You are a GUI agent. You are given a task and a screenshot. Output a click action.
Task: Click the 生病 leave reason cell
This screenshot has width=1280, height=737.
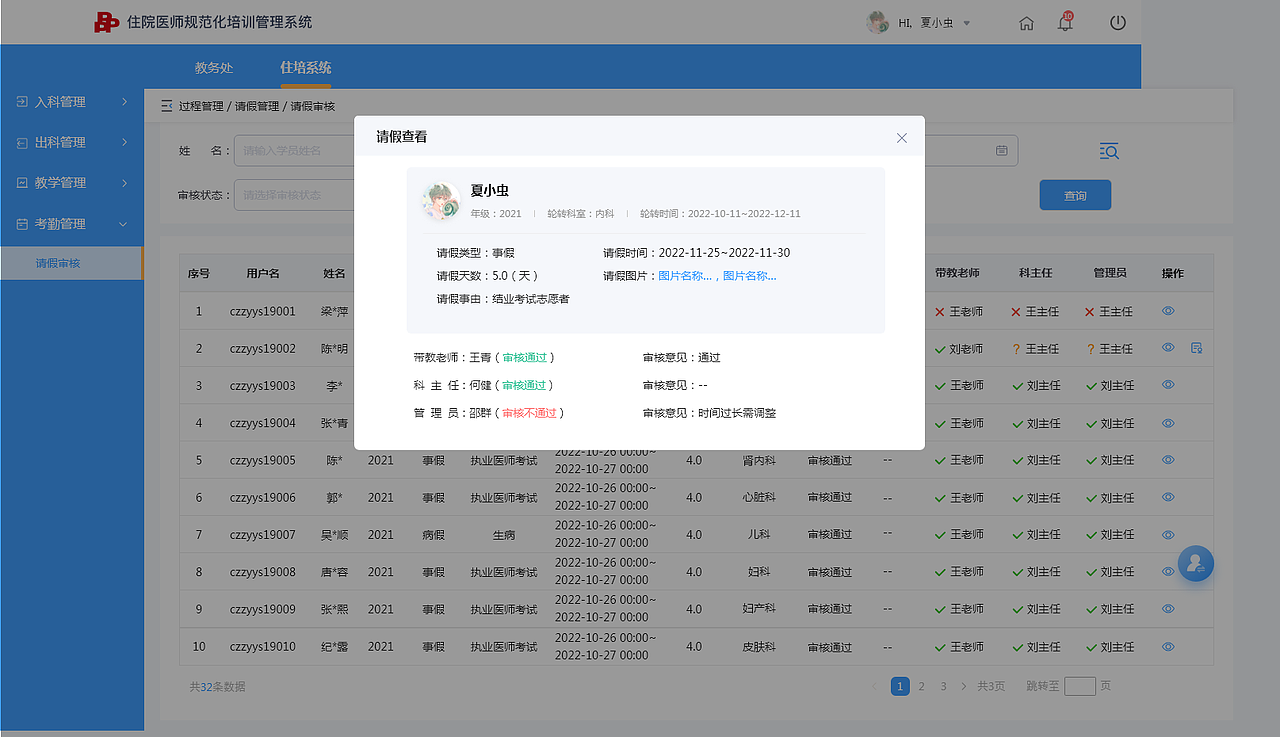click(x=504, y=535)
